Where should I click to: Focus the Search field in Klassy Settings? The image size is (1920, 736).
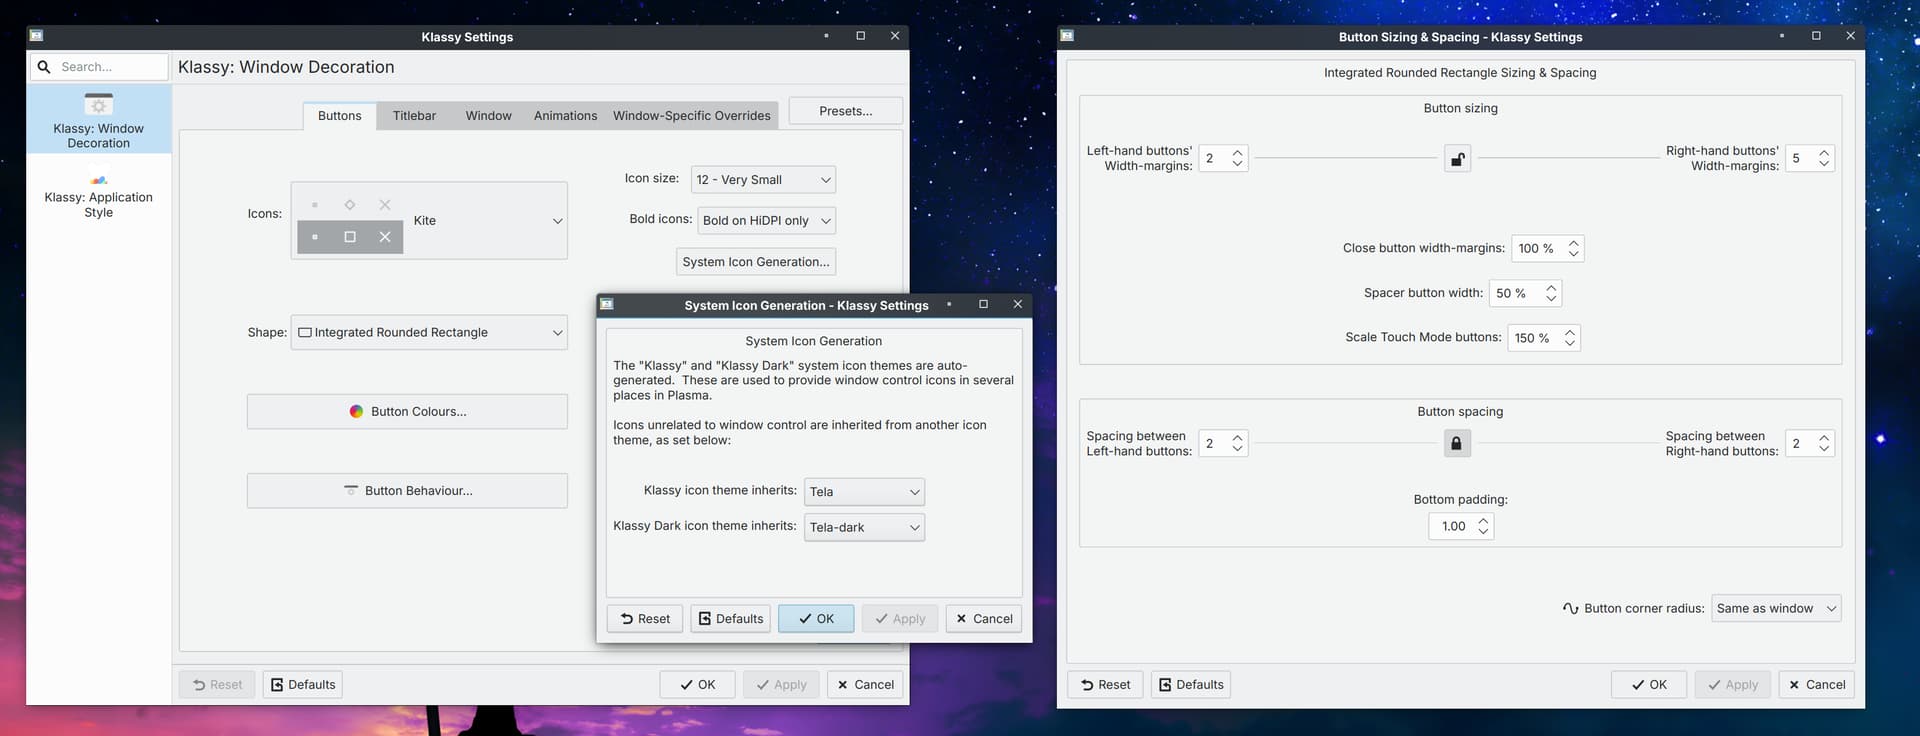(x=99, y=67)
